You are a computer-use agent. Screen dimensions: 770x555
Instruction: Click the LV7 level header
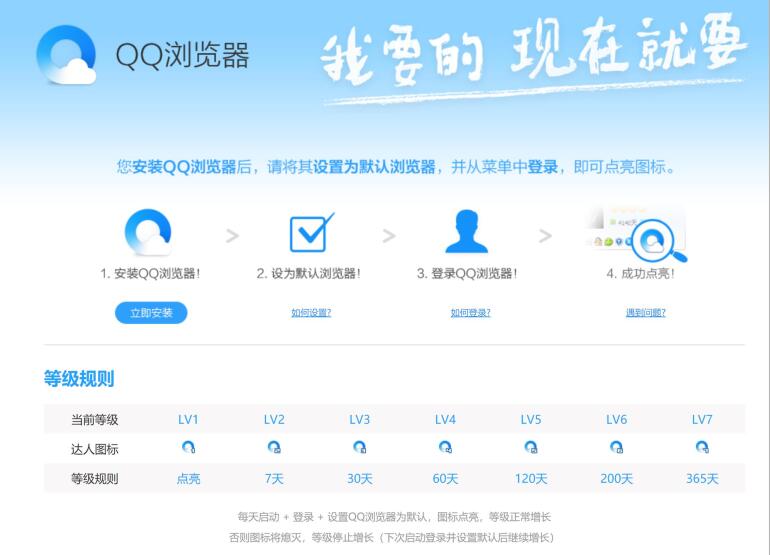click(x=702, y=419)
